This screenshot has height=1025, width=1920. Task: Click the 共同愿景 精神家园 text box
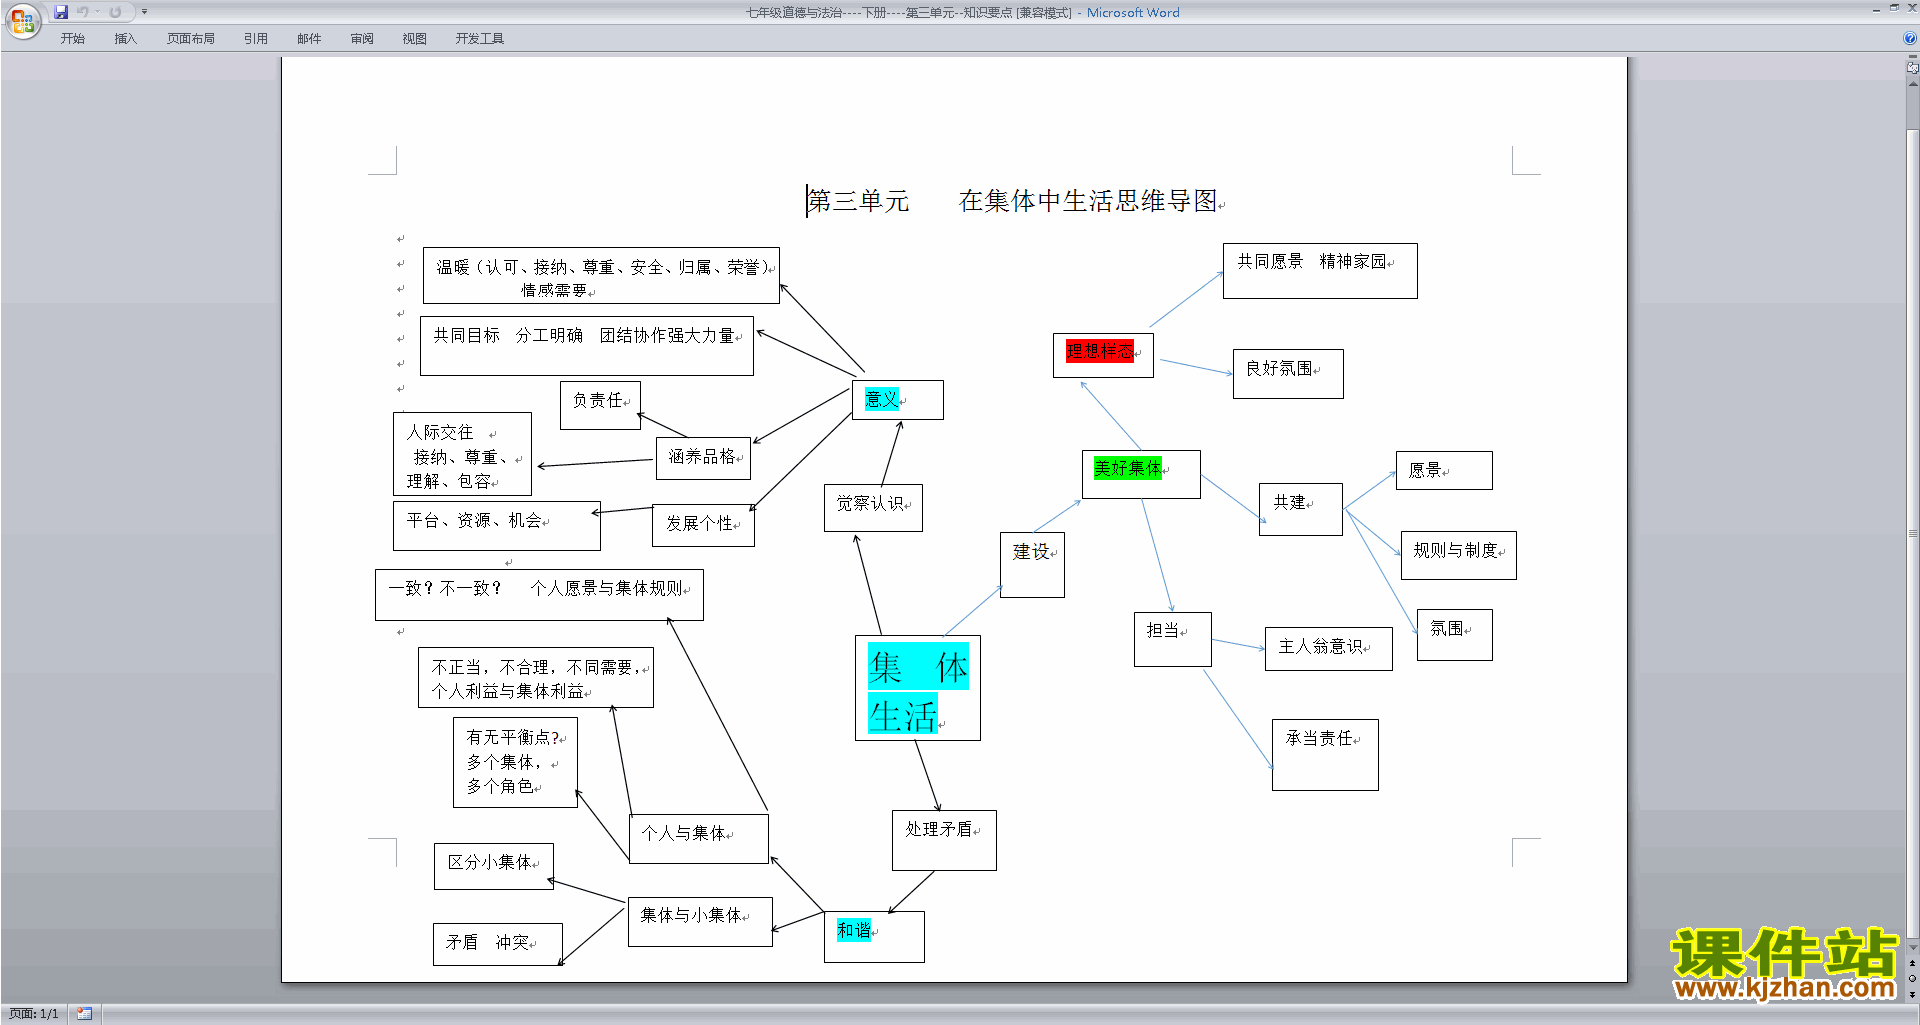[1320, 271]
